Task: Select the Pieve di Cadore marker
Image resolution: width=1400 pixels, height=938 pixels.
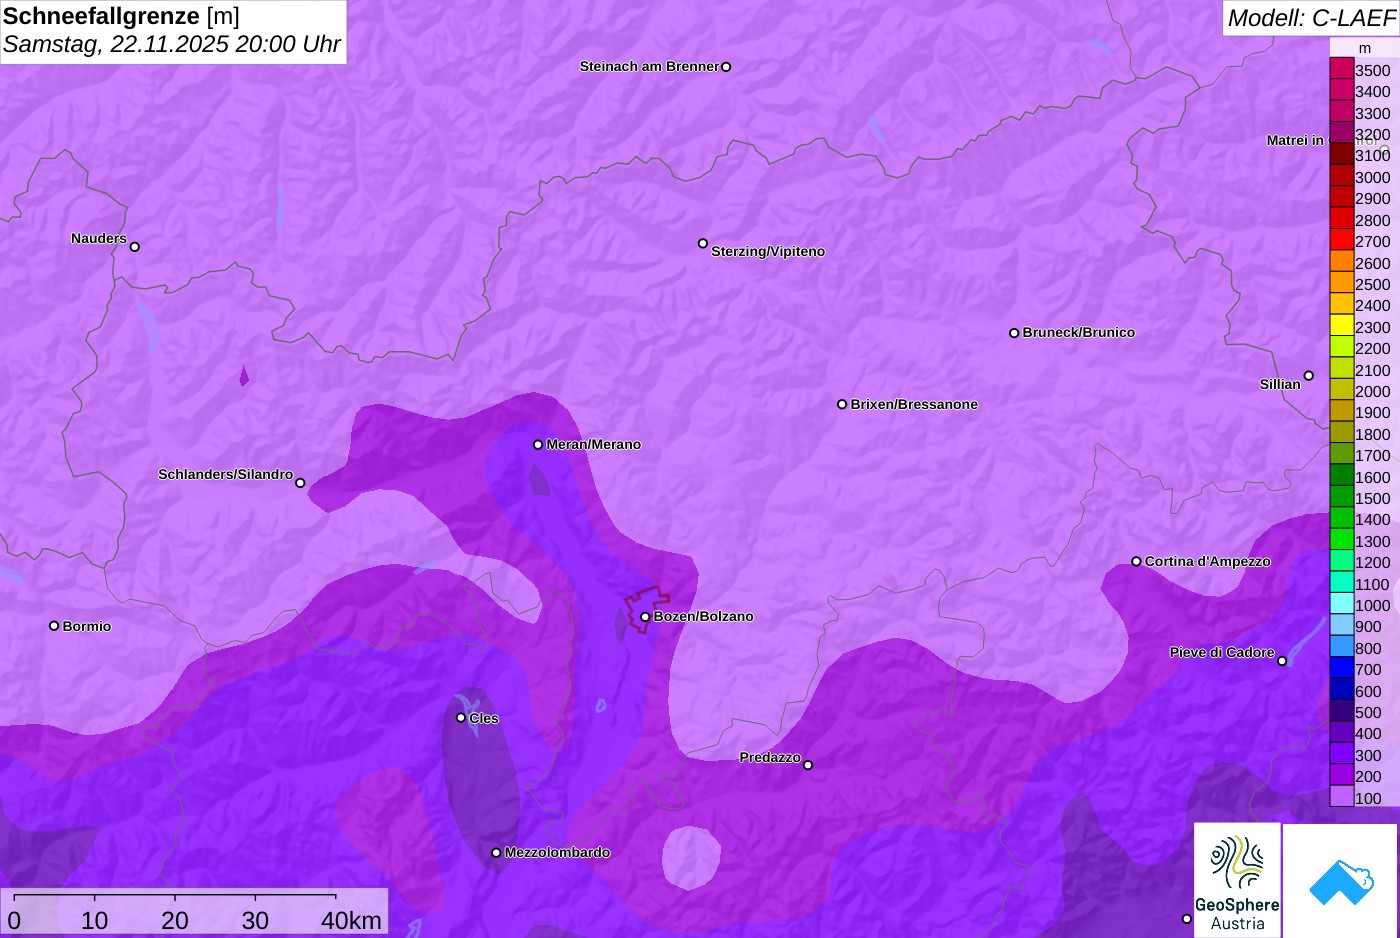Action: [x=1282, y=661]
